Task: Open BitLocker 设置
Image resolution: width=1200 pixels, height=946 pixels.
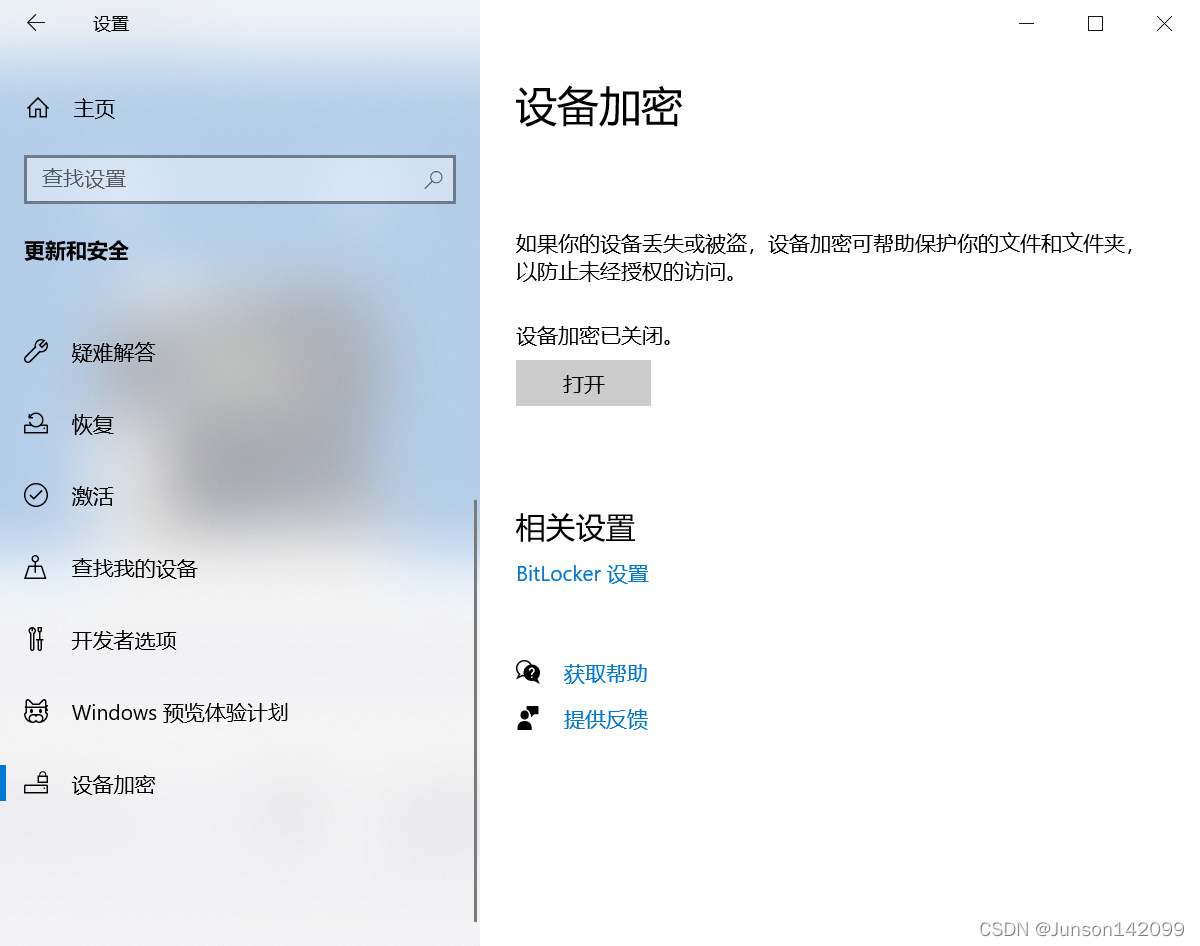Action: (582, 574)
